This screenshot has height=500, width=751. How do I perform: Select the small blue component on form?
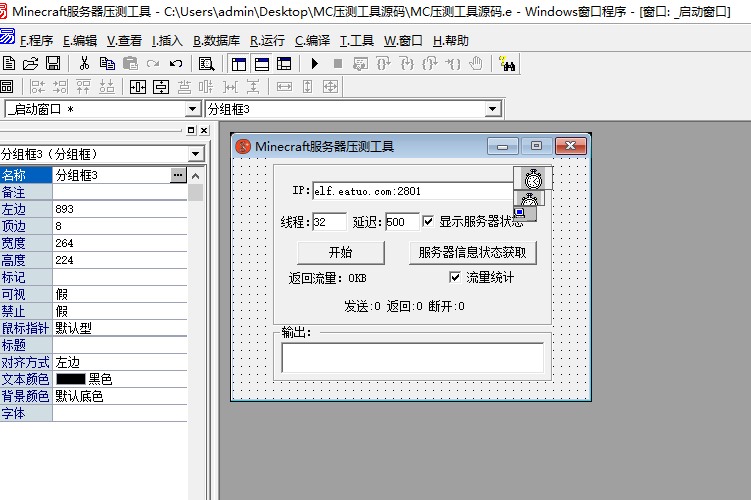click(525, 214)
